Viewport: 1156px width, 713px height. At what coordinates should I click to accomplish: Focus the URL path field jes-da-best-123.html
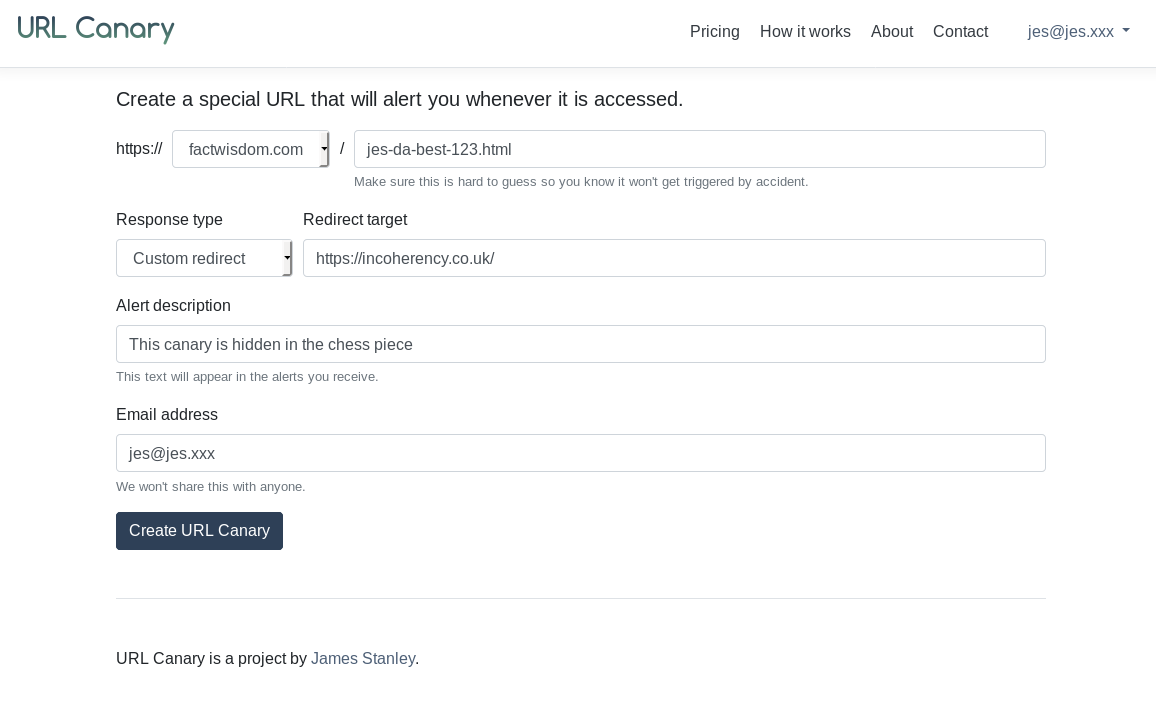click(x=699, y=149)
